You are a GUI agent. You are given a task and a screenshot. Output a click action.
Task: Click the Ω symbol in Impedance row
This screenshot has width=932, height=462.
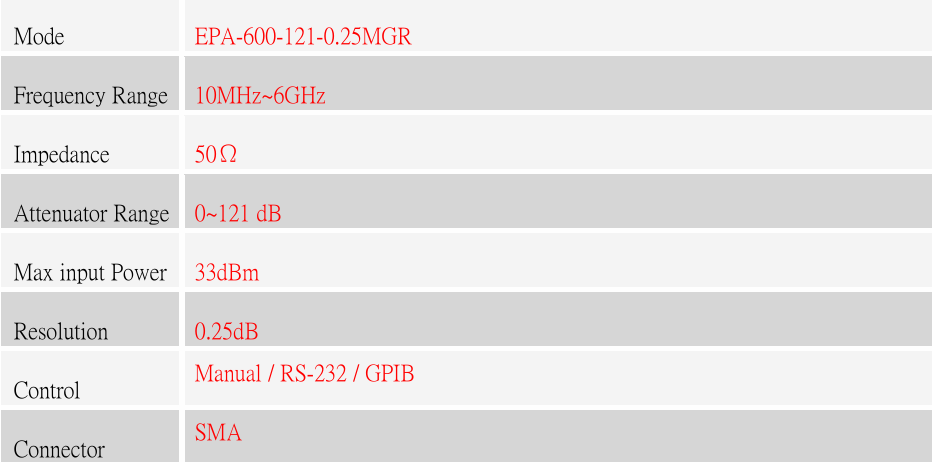[229, 155]
